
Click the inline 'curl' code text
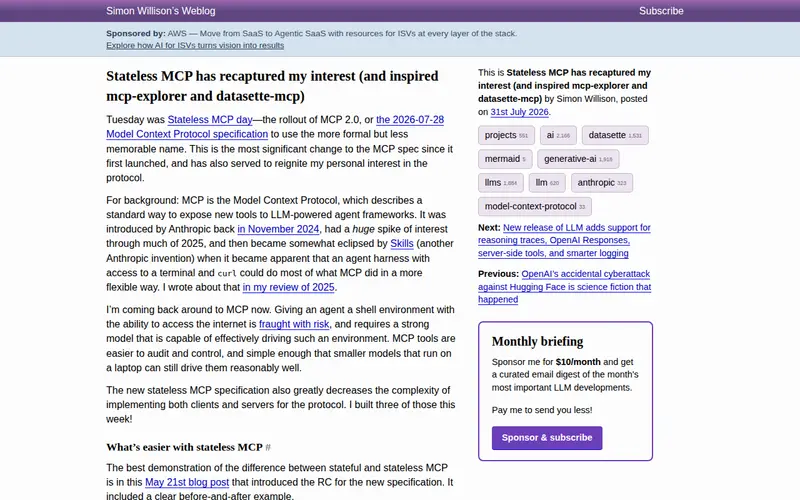click(x=227, y=273)
